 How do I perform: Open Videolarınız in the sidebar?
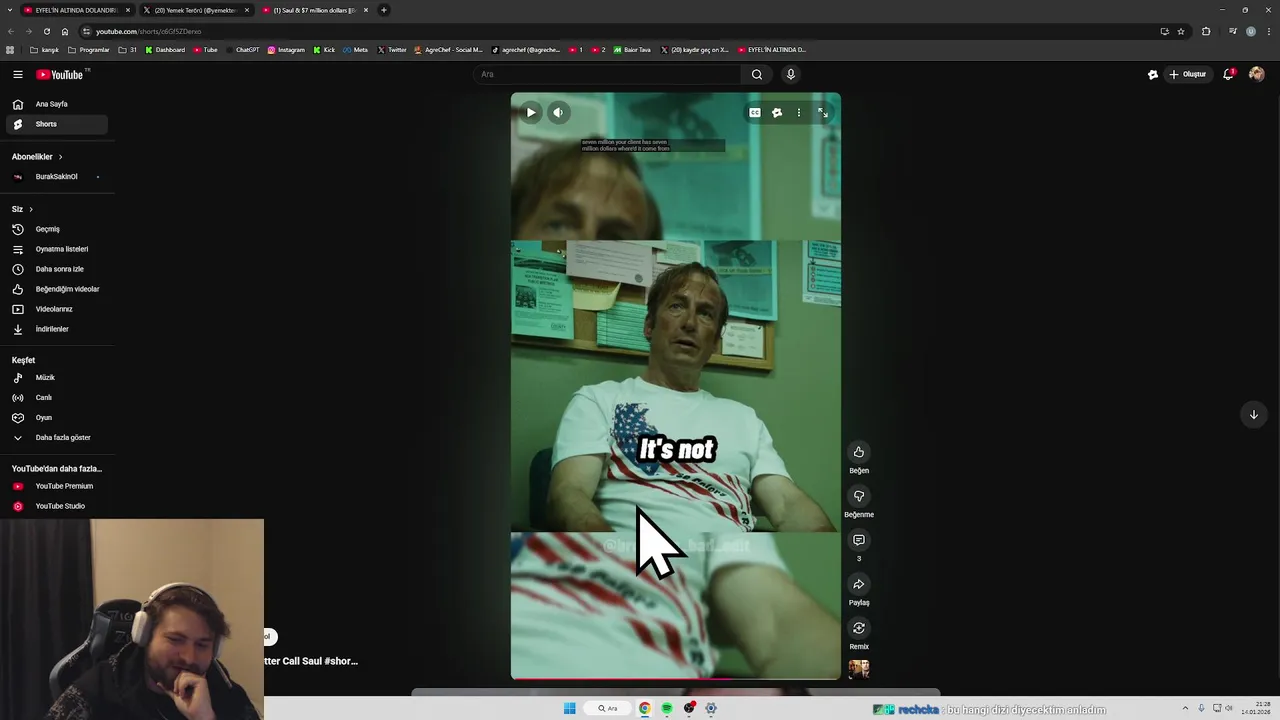(57, 309)
